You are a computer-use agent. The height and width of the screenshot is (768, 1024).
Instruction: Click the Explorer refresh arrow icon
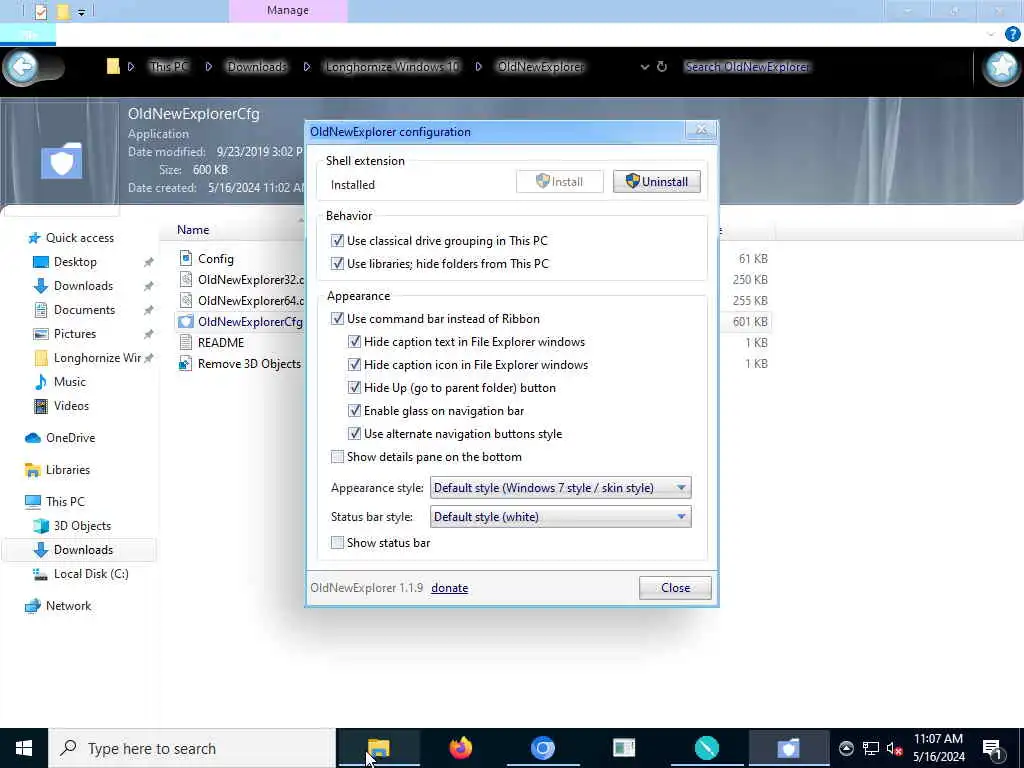[662, 67]
